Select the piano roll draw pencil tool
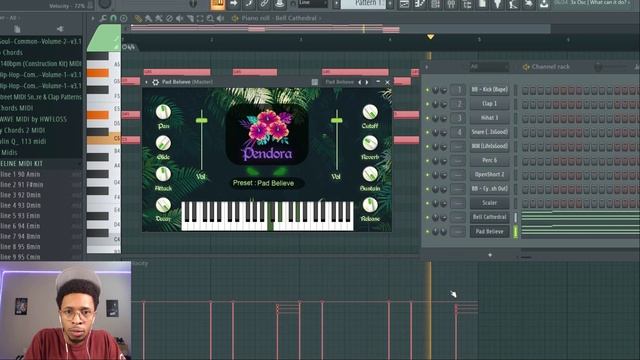Image resolution: width=640 pixels, height=360 pixels. pyautogui.click(x=138, y=19)
